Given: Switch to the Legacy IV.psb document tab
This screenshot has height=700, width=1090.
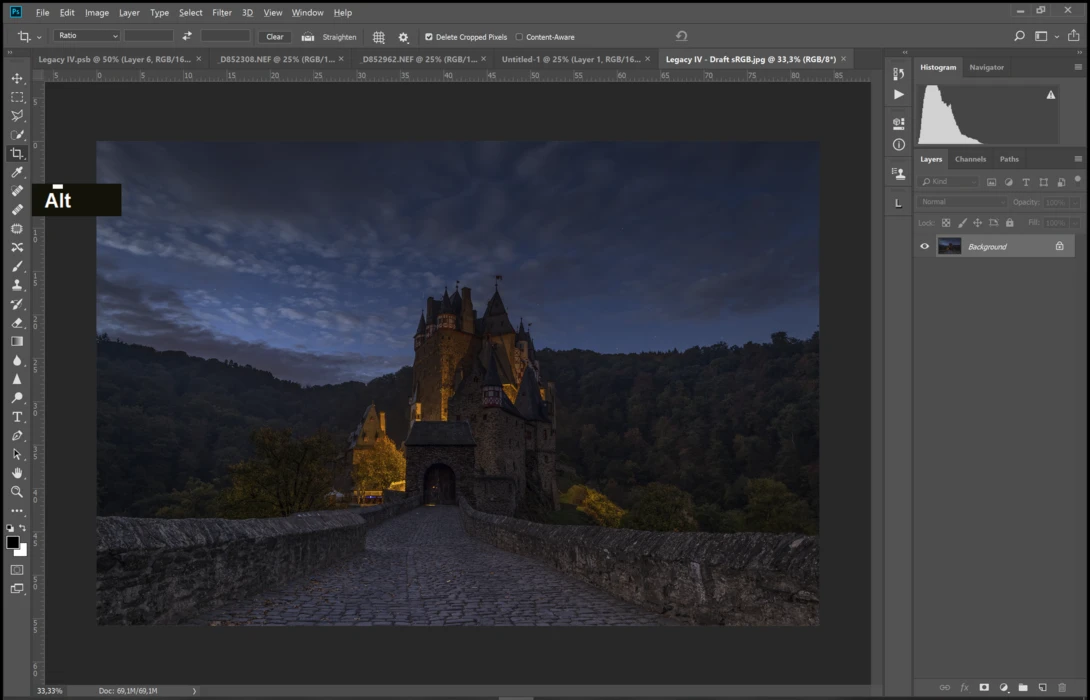Looking at the screenshot, I should point(115,59).
